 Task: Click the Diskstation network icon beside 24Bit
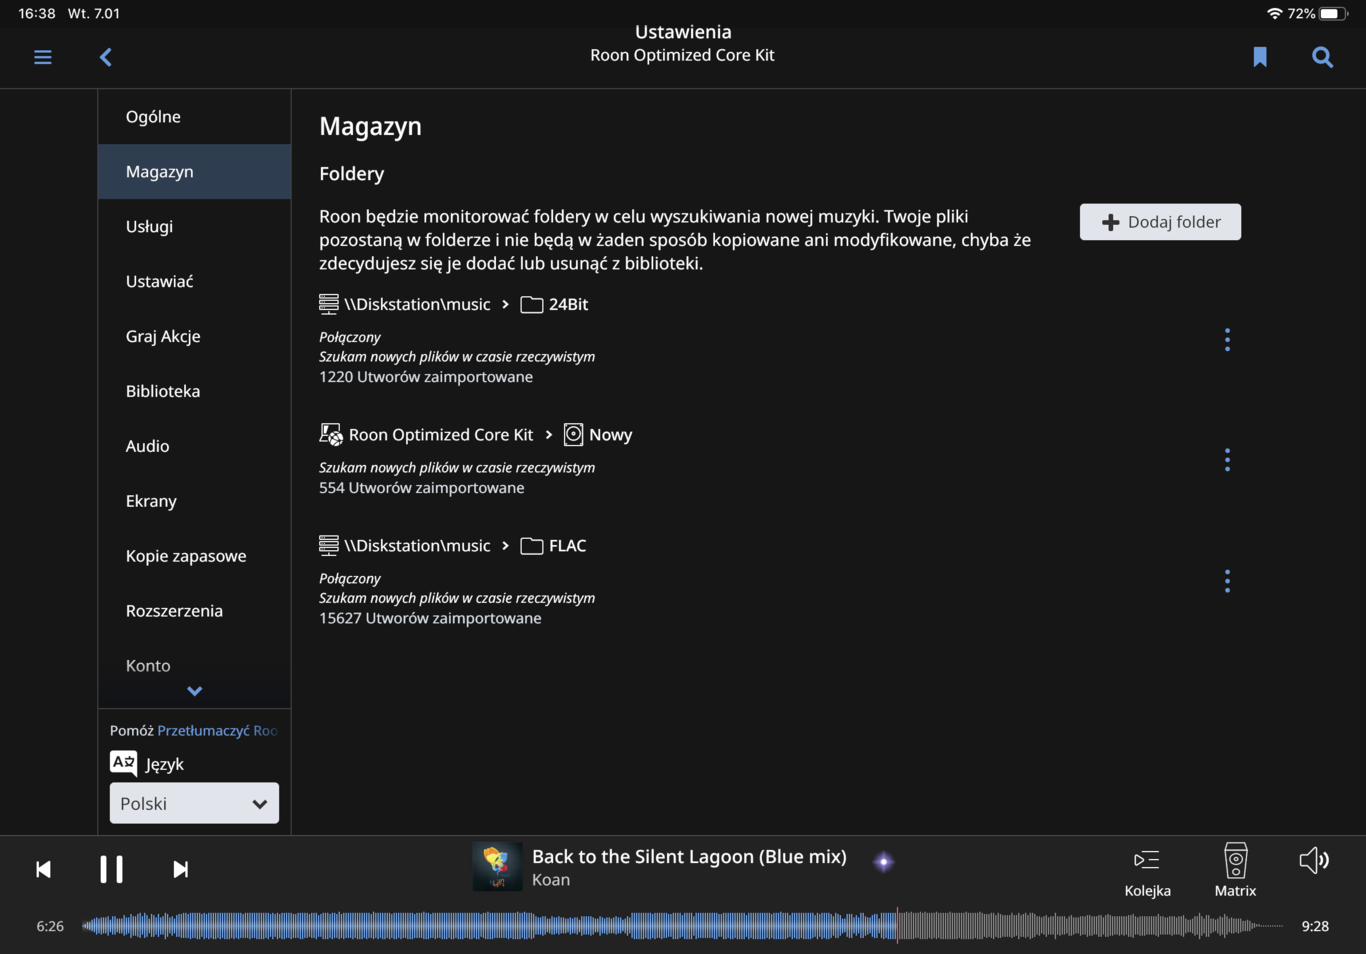click(328, 304)
